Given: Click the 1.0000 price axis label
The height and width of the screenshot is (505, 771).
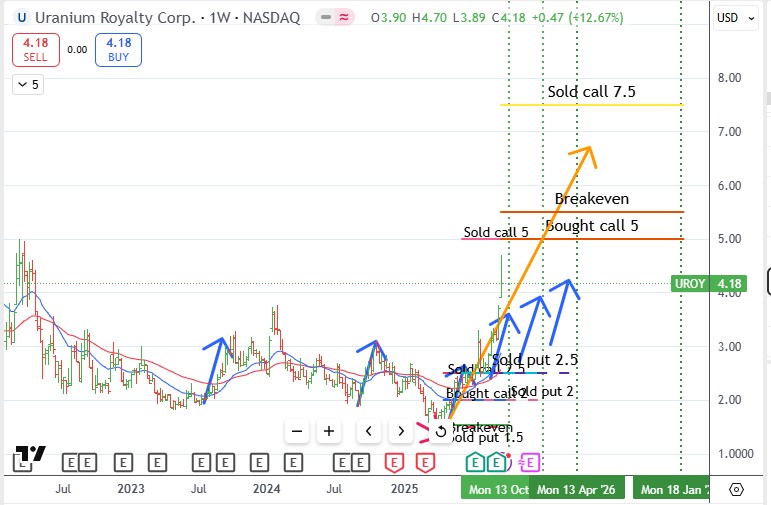Looking at the screenshot, I should (736, 454).
